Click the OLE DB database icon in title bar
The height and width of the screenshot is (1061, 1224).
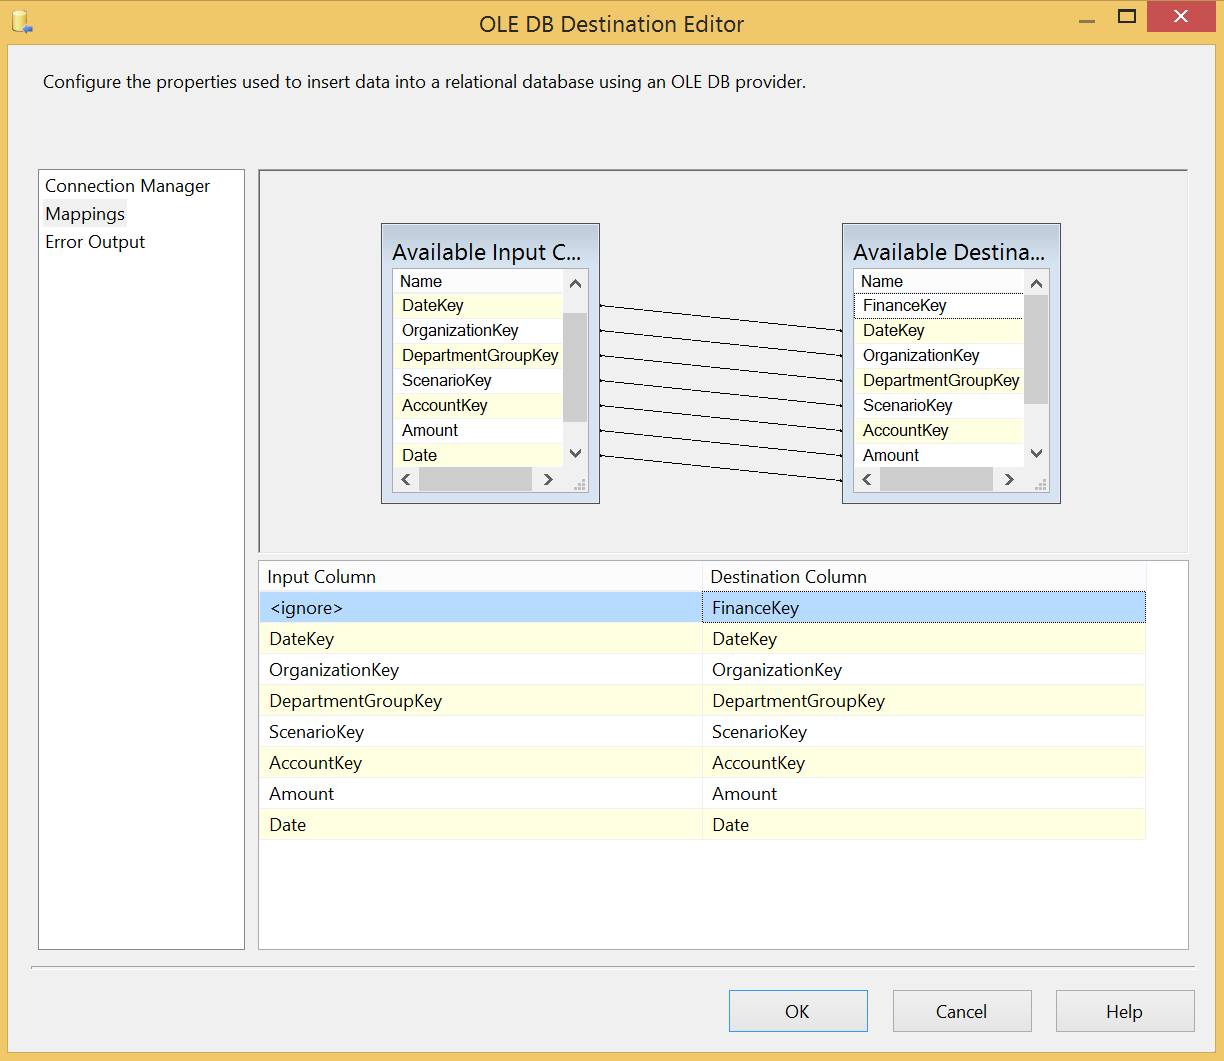(23, 23)
